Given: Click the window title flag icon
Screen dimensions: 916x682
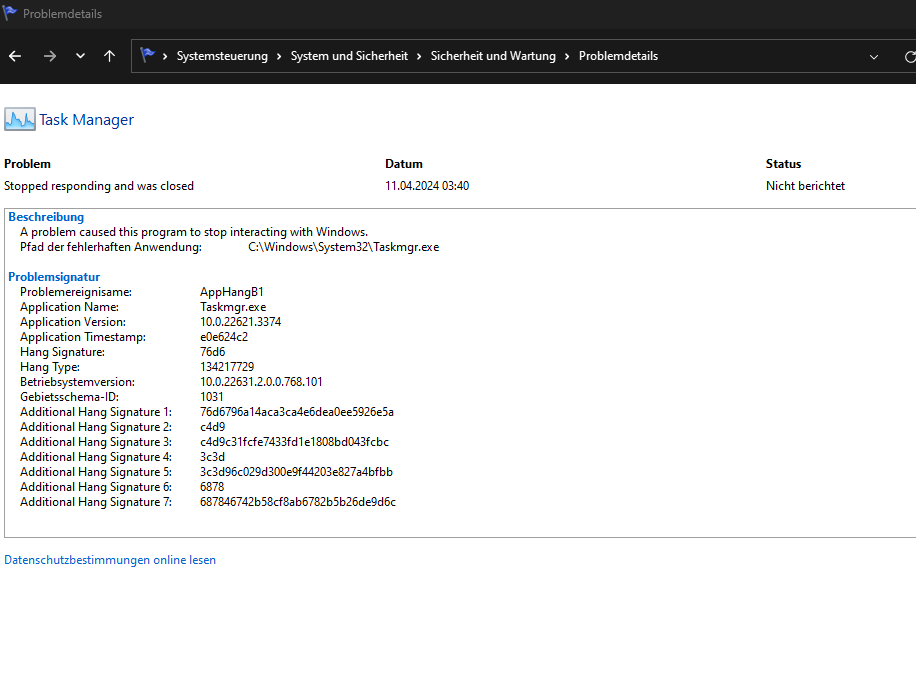Looking at the screenshot, I should click(x=9, y=12).
